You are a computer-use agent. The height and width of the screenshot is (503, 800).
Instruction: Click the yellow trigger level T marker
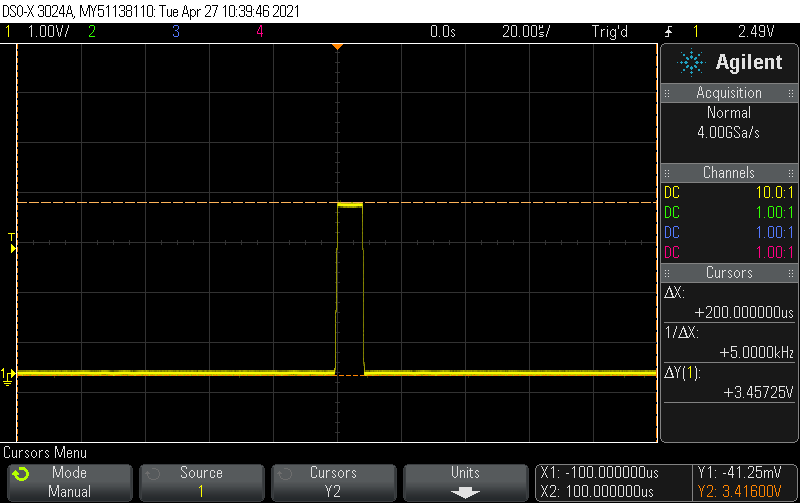click(x=12, y=242)
